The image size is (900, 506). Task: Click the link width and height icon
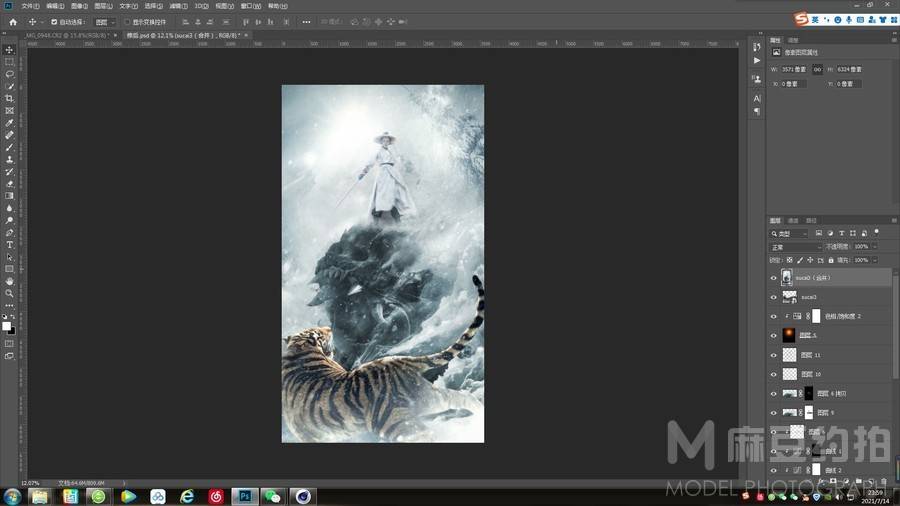pos(817,69)
